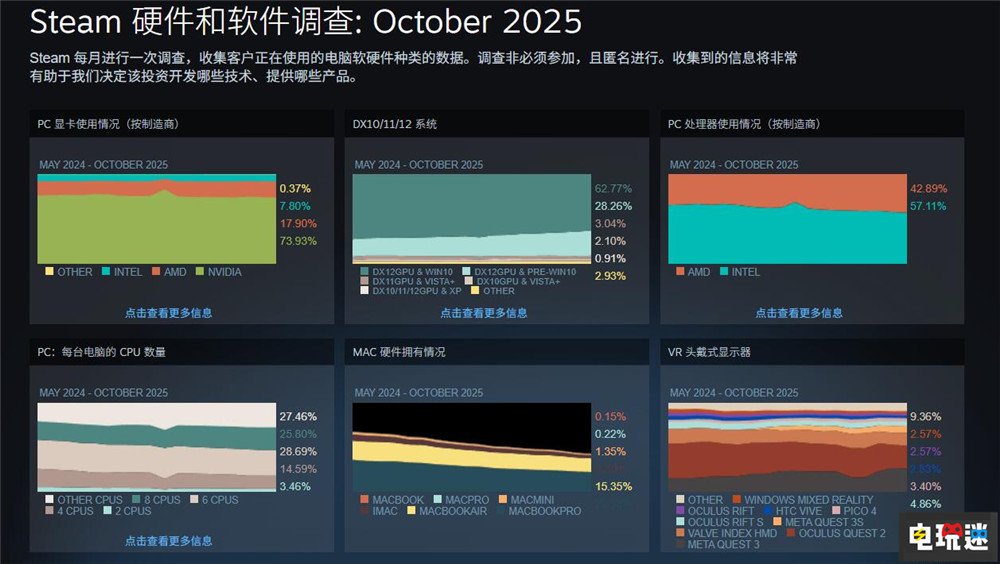
Task: Click the Steam 硬件和软件调查 page title
Action: [305, 22]
